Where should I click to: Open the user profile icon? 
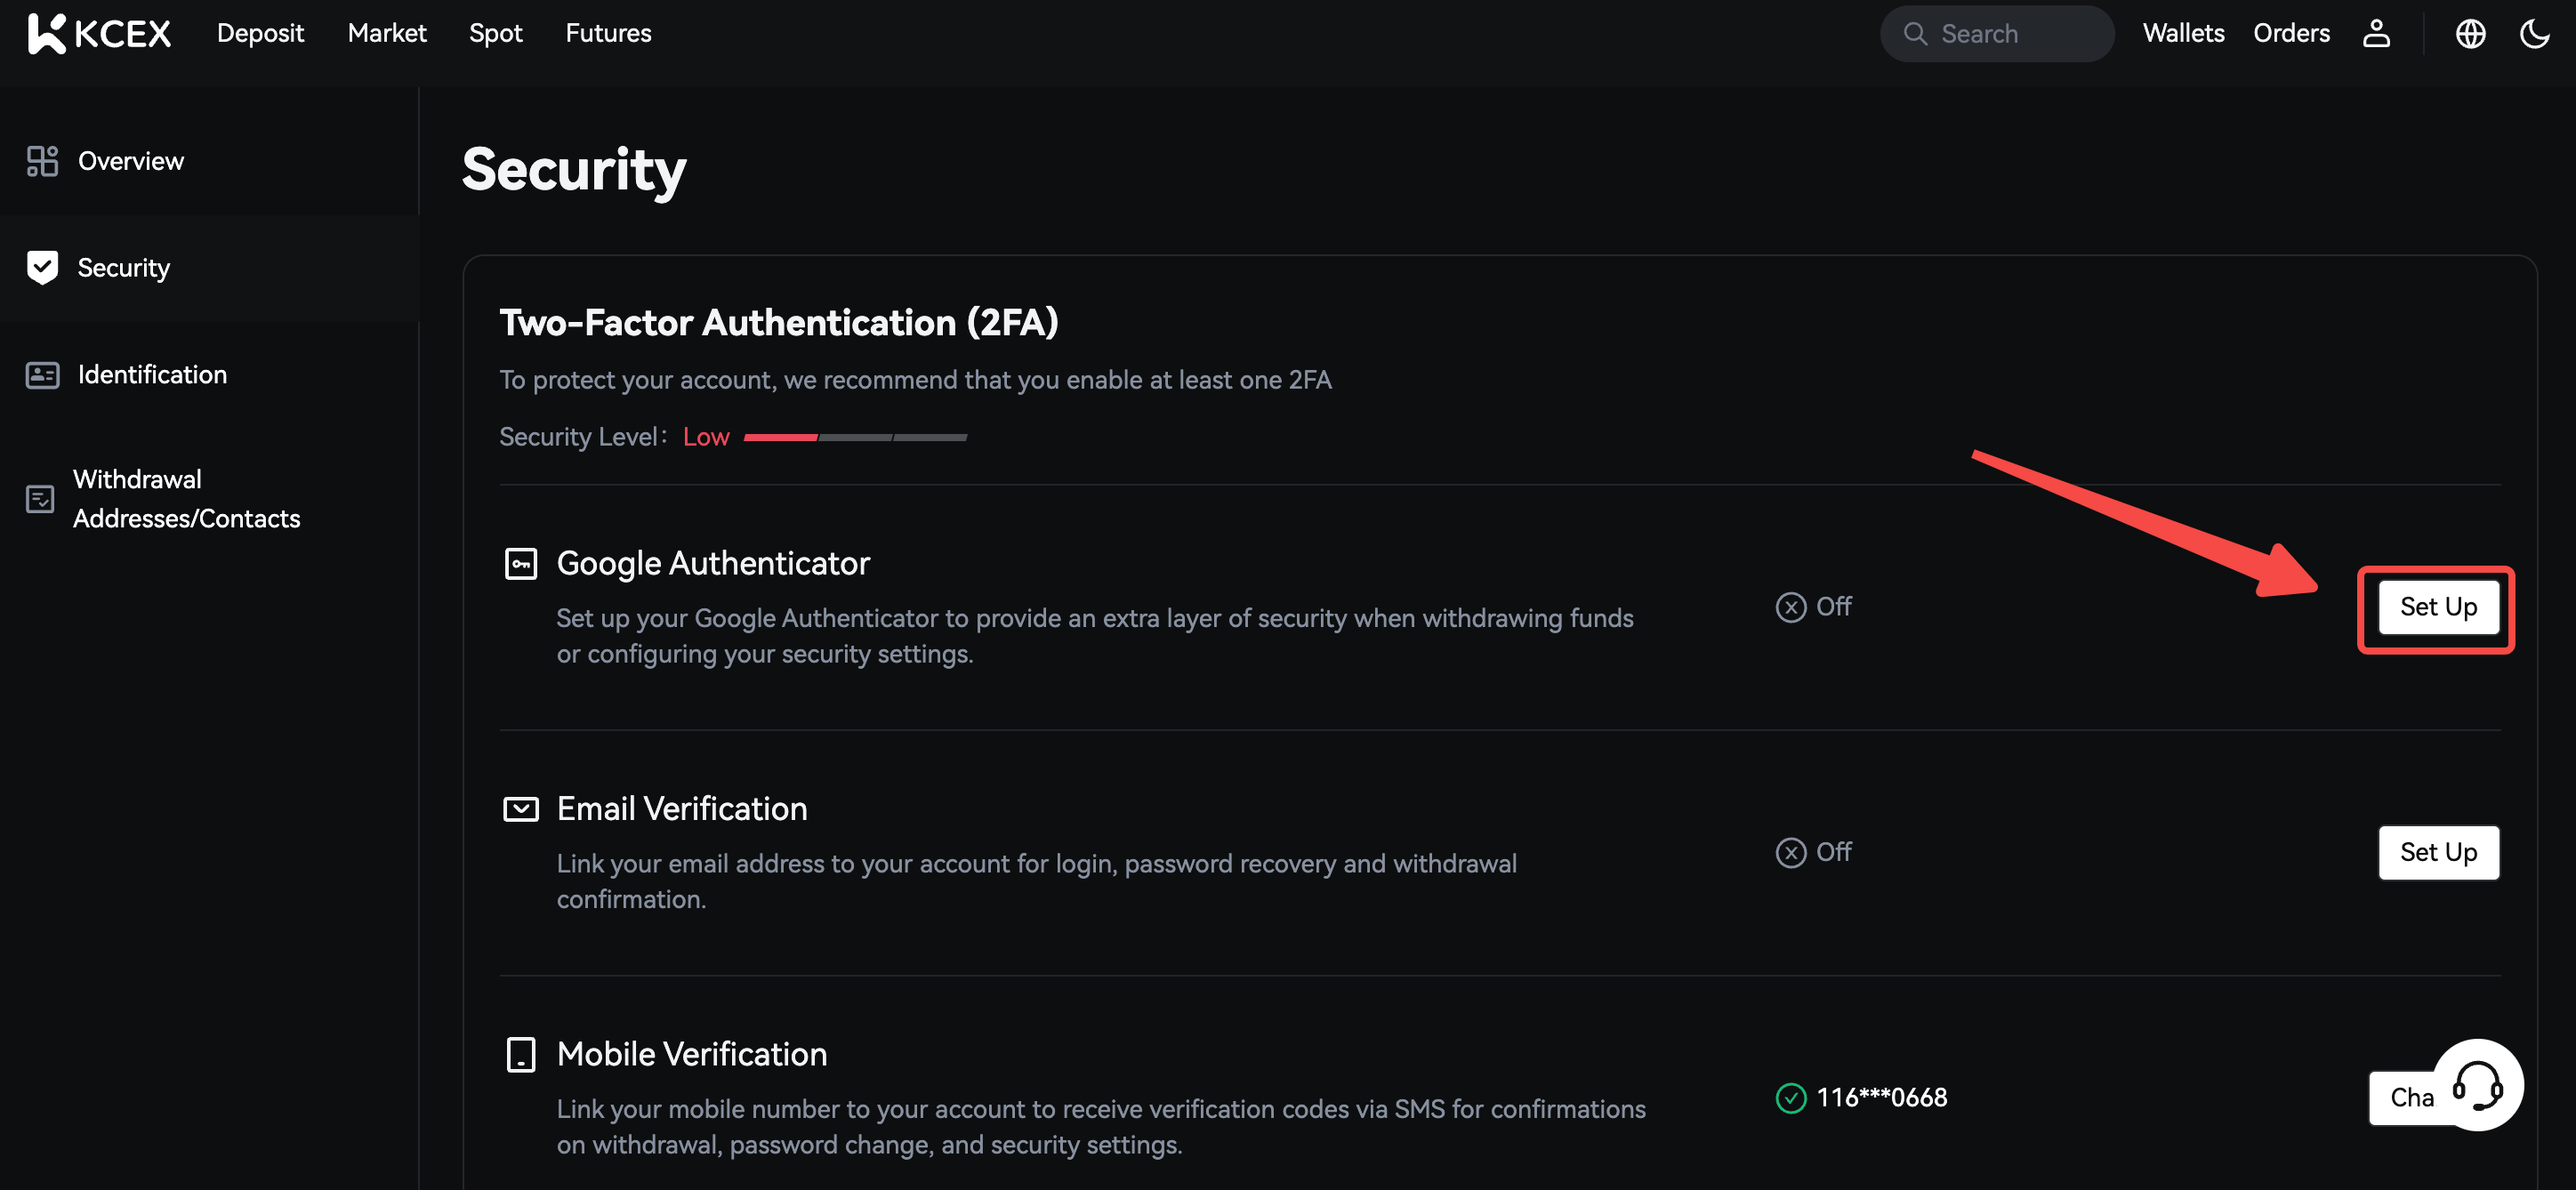coord(2376,33)
